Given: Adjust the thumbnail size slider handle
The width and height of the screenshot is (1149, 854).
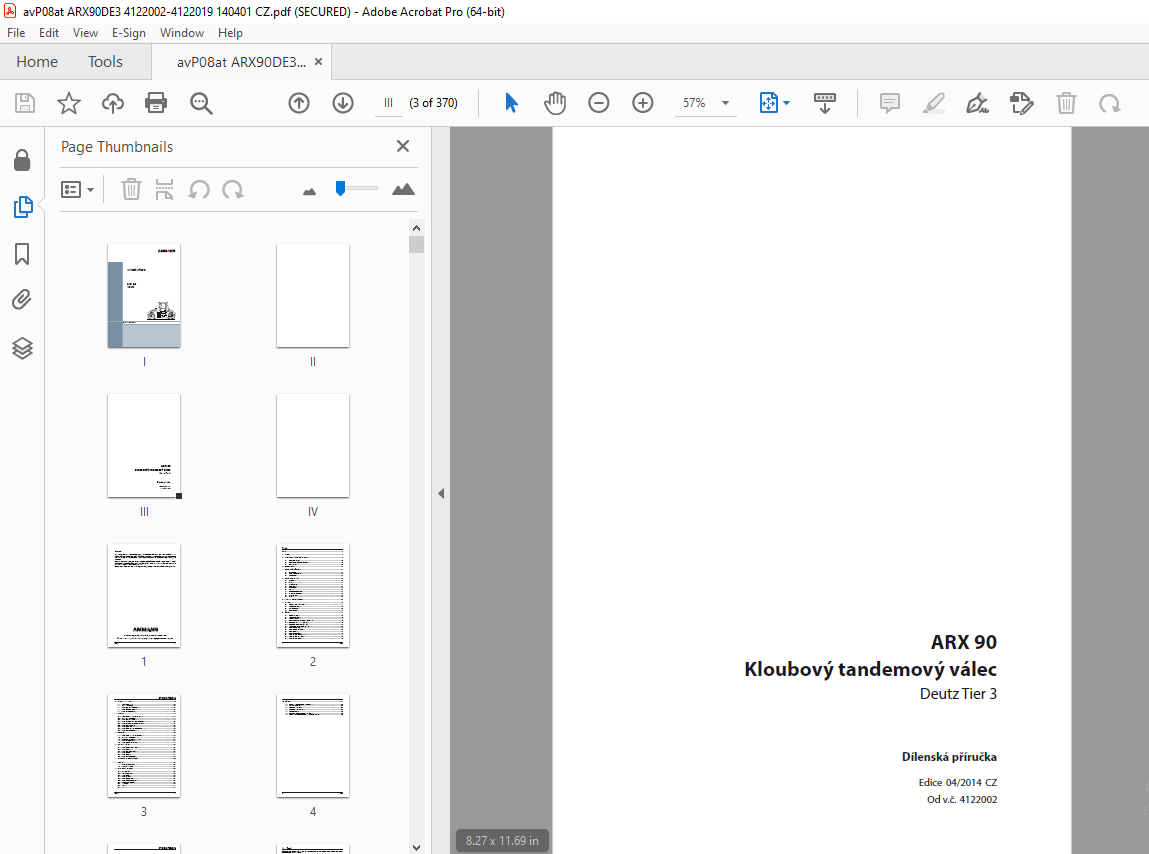Looking at the screenshot, I should coord(340,188).
